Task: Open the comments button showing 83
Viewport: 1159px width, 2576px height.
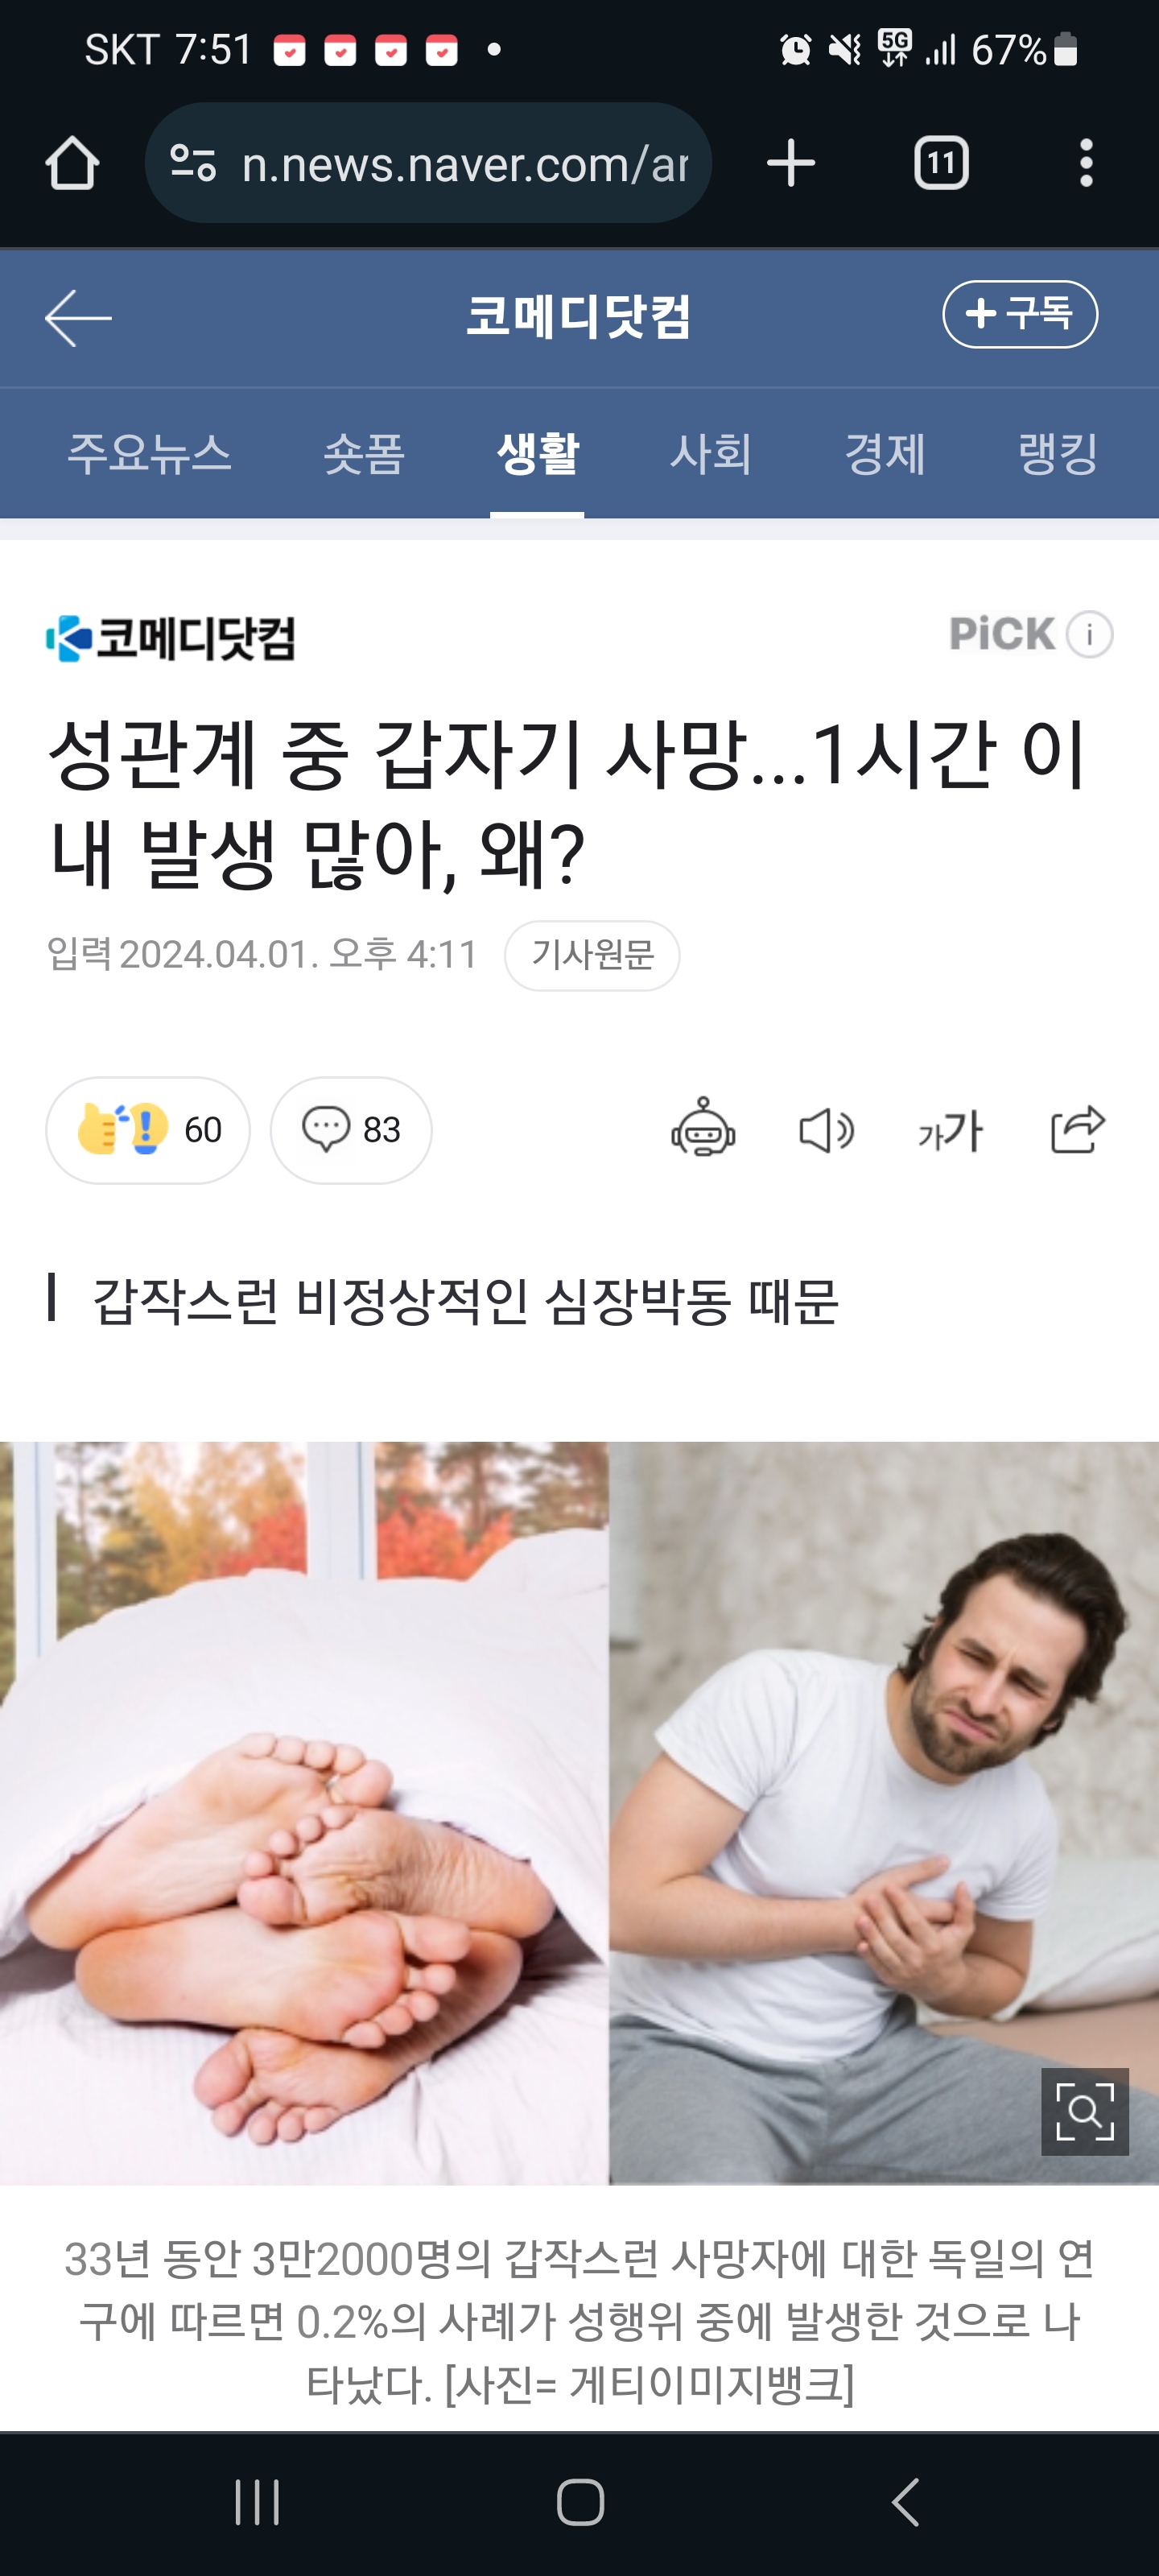Action: pyautogui.click(x=351, y=1130)
